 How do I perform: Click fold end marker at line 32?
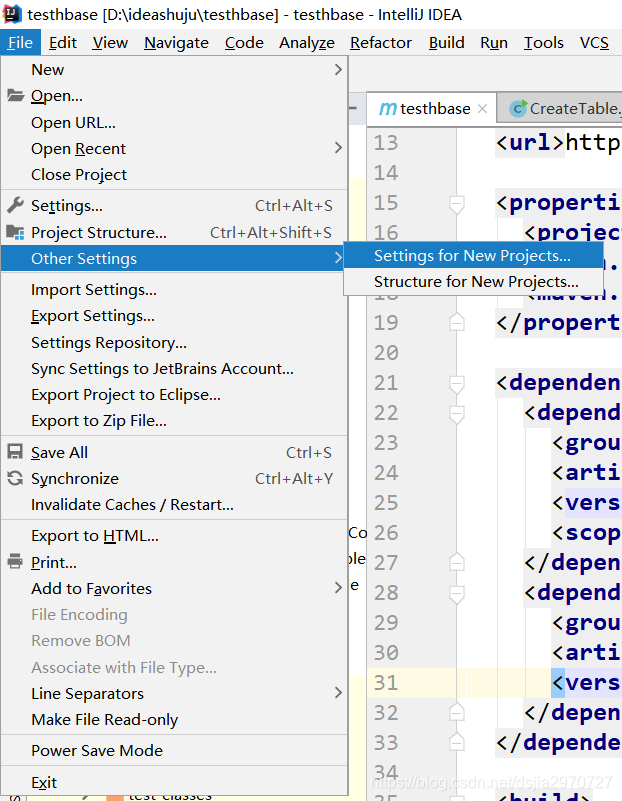(x=457, y=712)
